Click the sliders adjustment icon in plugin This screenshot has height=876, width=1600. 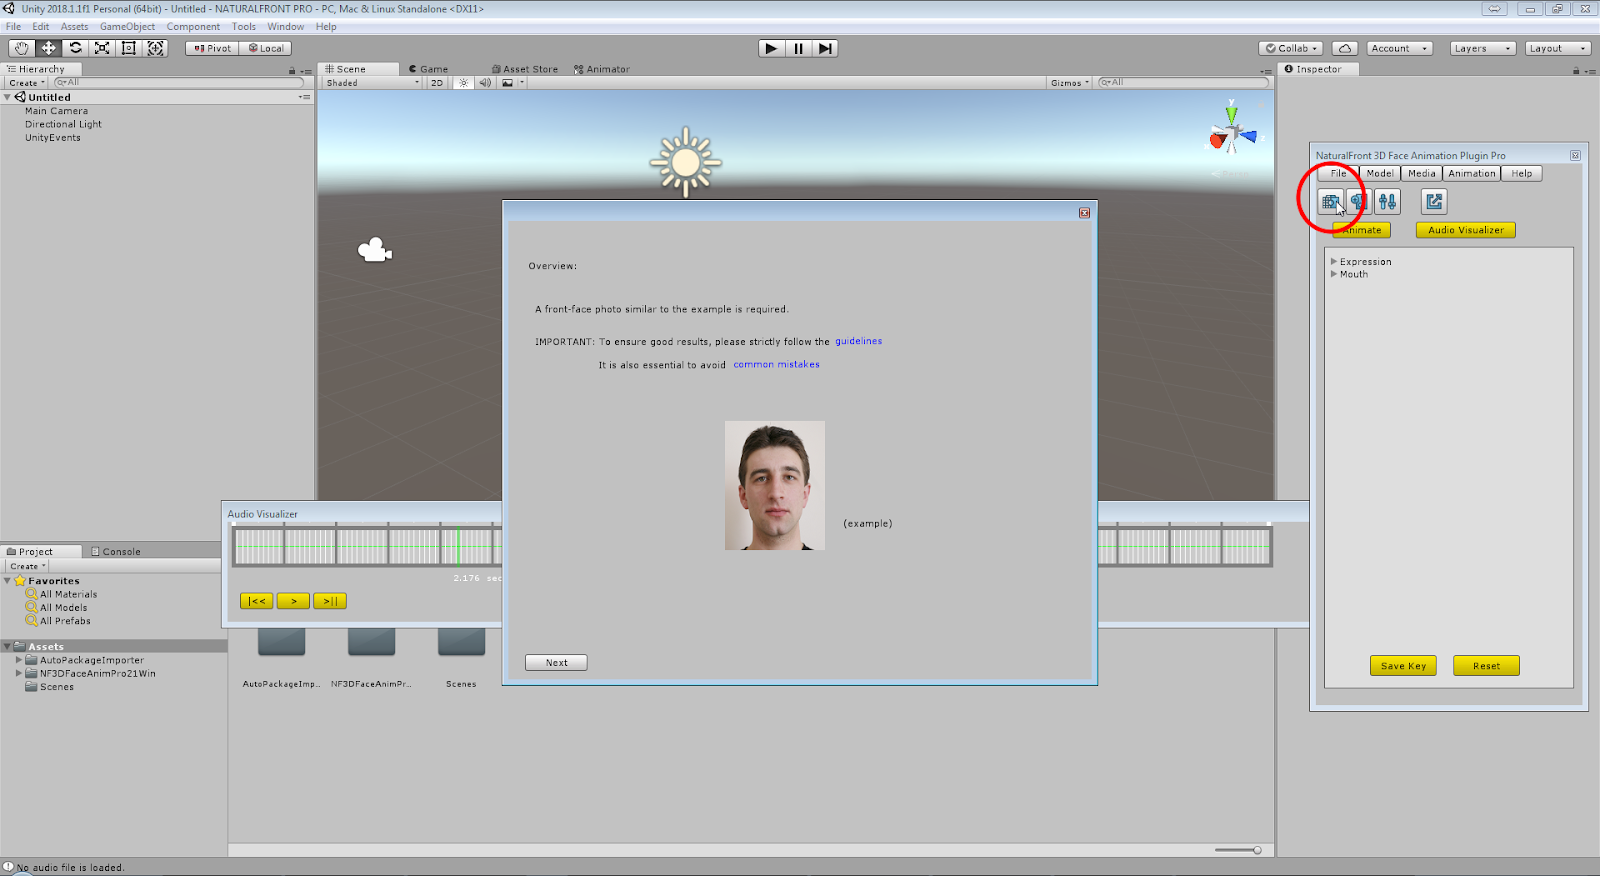point(1387,202)
